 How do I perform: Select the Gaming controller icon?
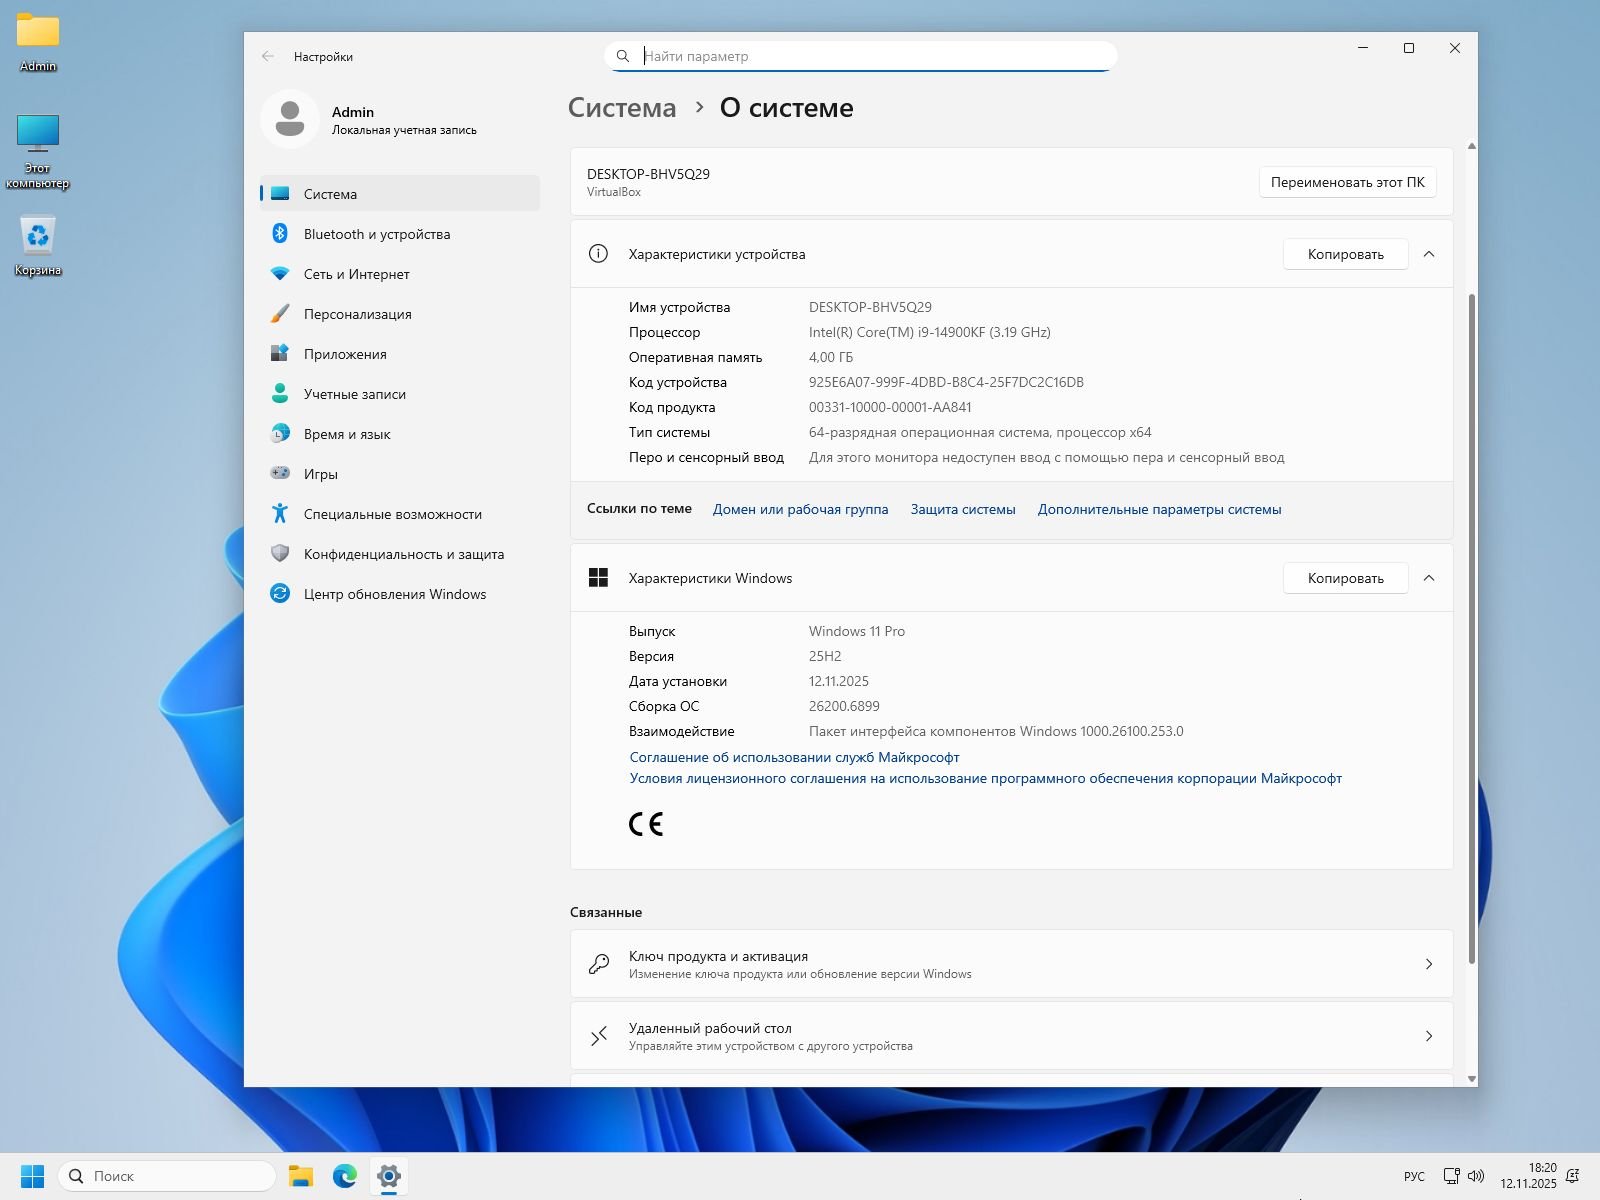click(x=280, y=474)
